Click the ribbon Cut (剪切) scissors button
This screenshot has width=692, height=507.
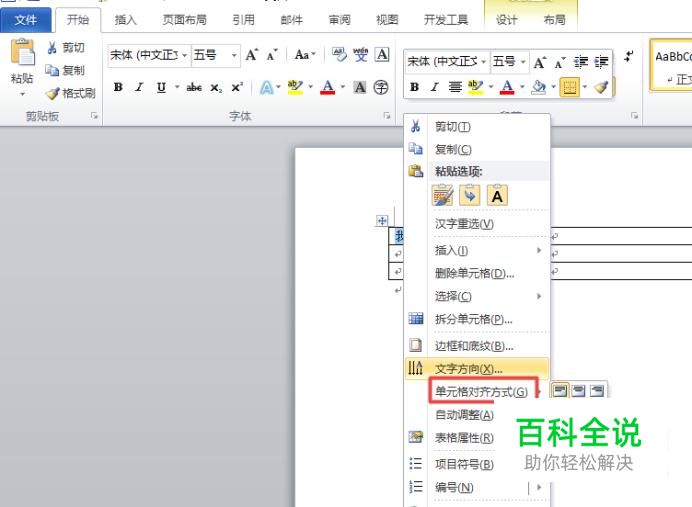point(66,48)
